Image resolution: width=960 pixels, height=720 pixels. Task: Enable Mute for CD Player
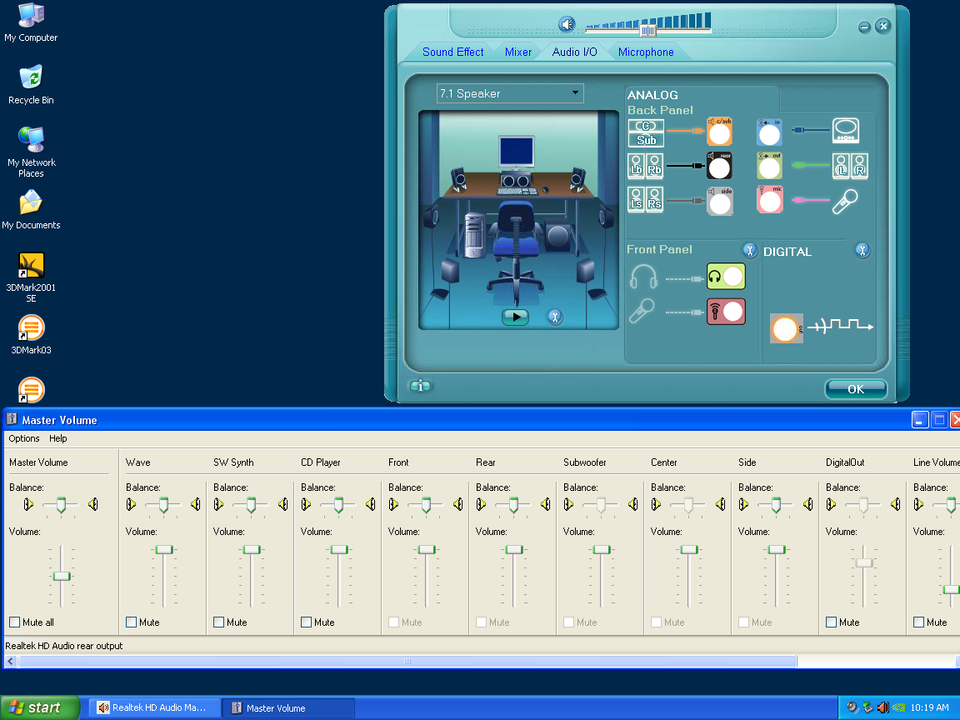307,622
